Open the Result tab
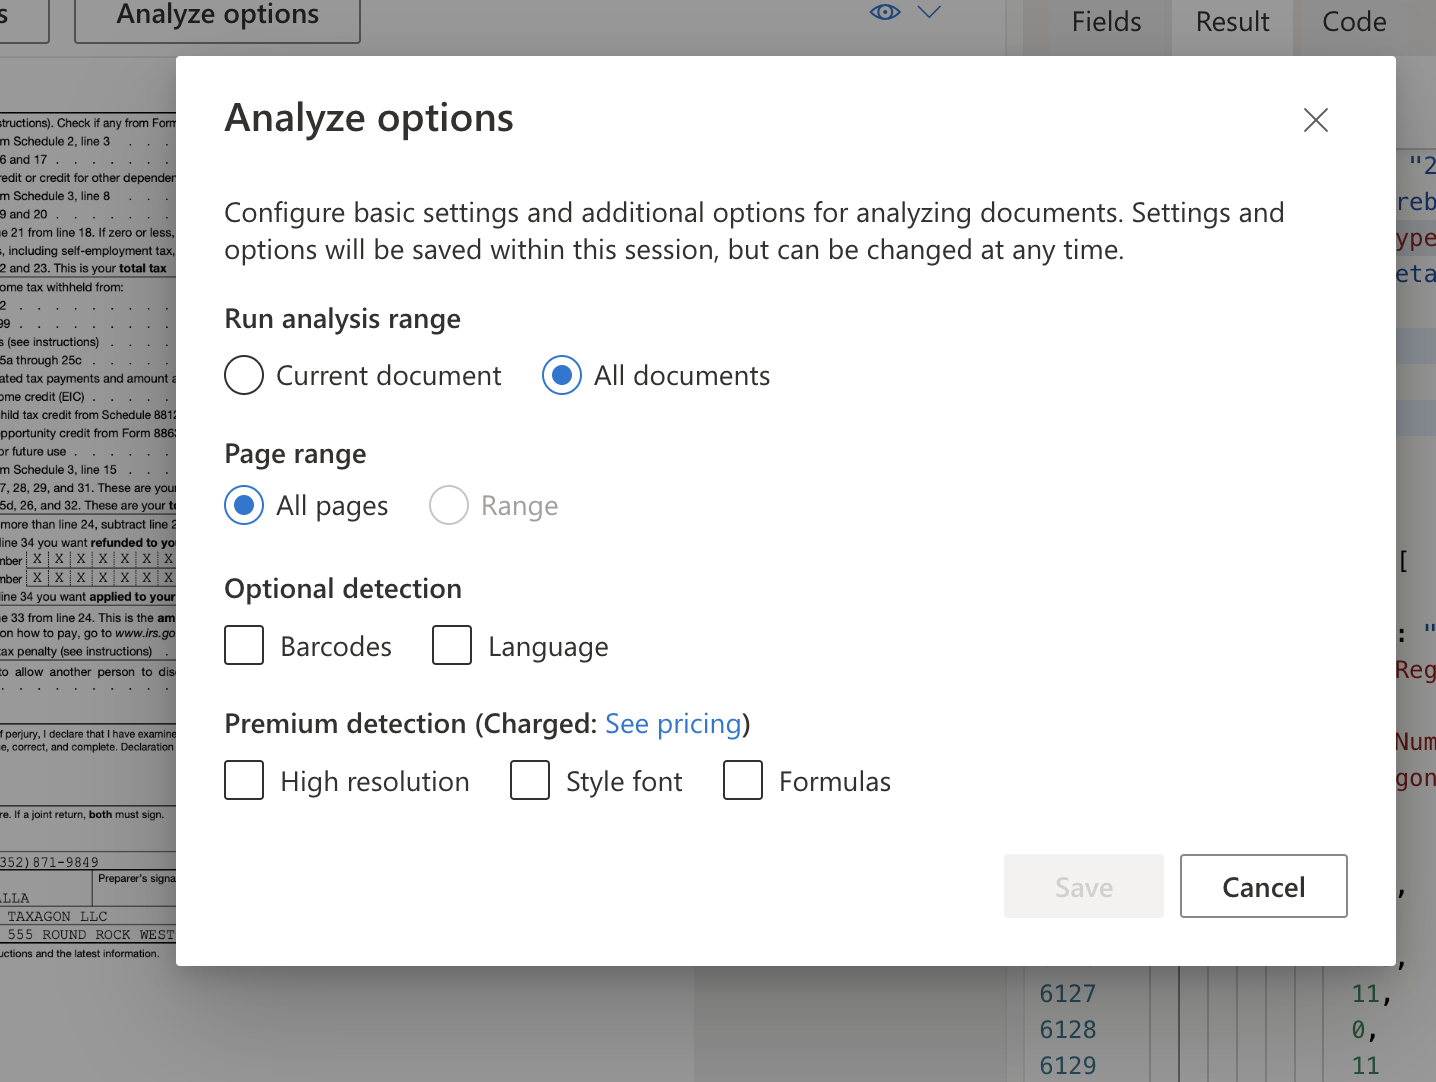 1232,22
